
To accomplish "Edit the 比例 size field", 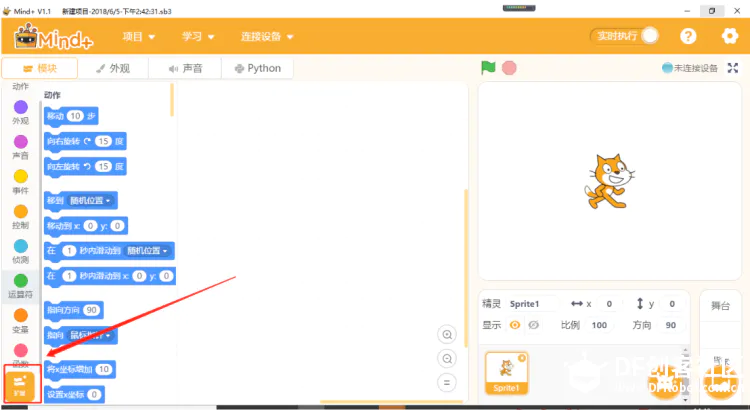I will point(599,325).
